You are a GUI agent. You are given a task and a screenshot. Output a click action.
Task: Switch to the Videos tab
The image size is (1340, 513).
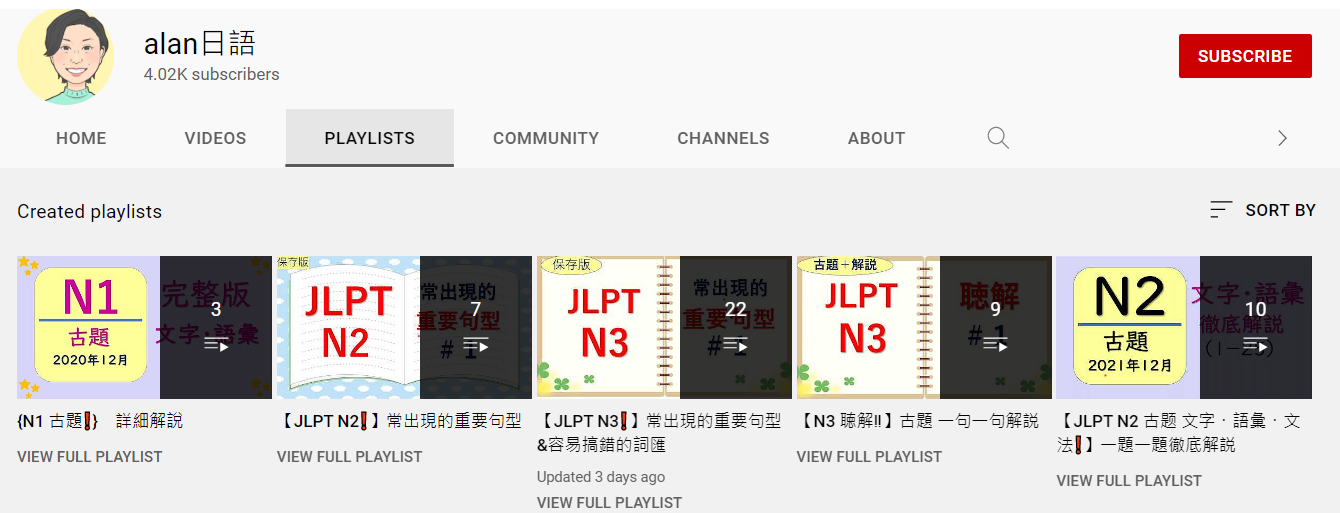click(x=215, y=138)
